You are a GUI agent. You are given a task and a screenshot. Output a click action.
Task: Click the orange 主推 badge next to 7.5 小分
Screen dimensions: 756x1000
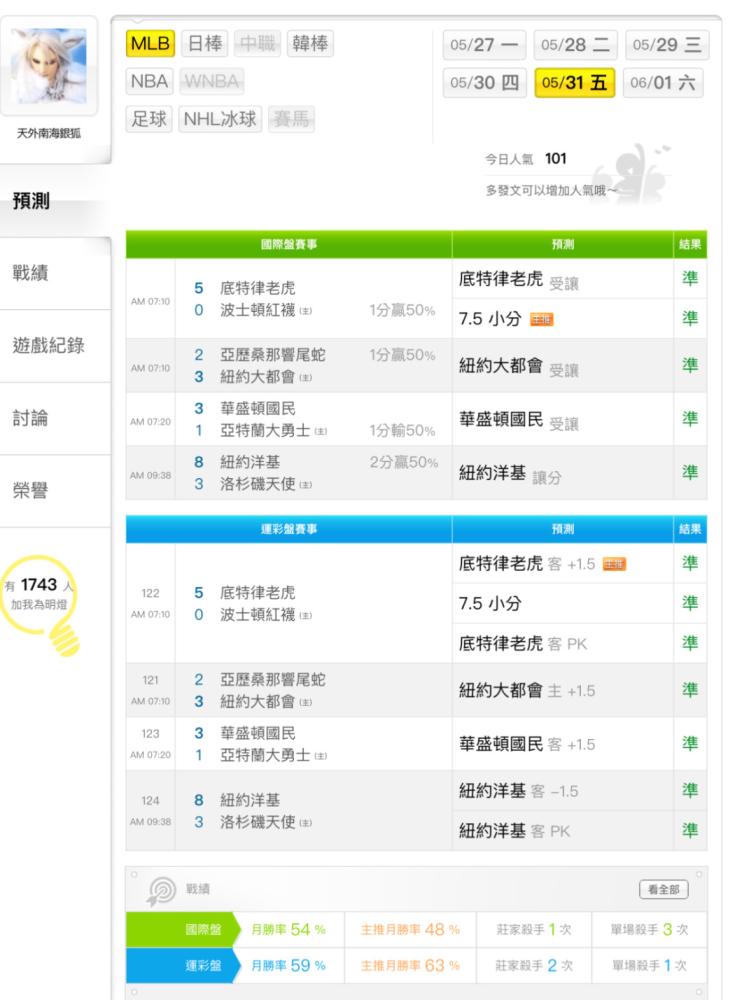pos(542,319)
